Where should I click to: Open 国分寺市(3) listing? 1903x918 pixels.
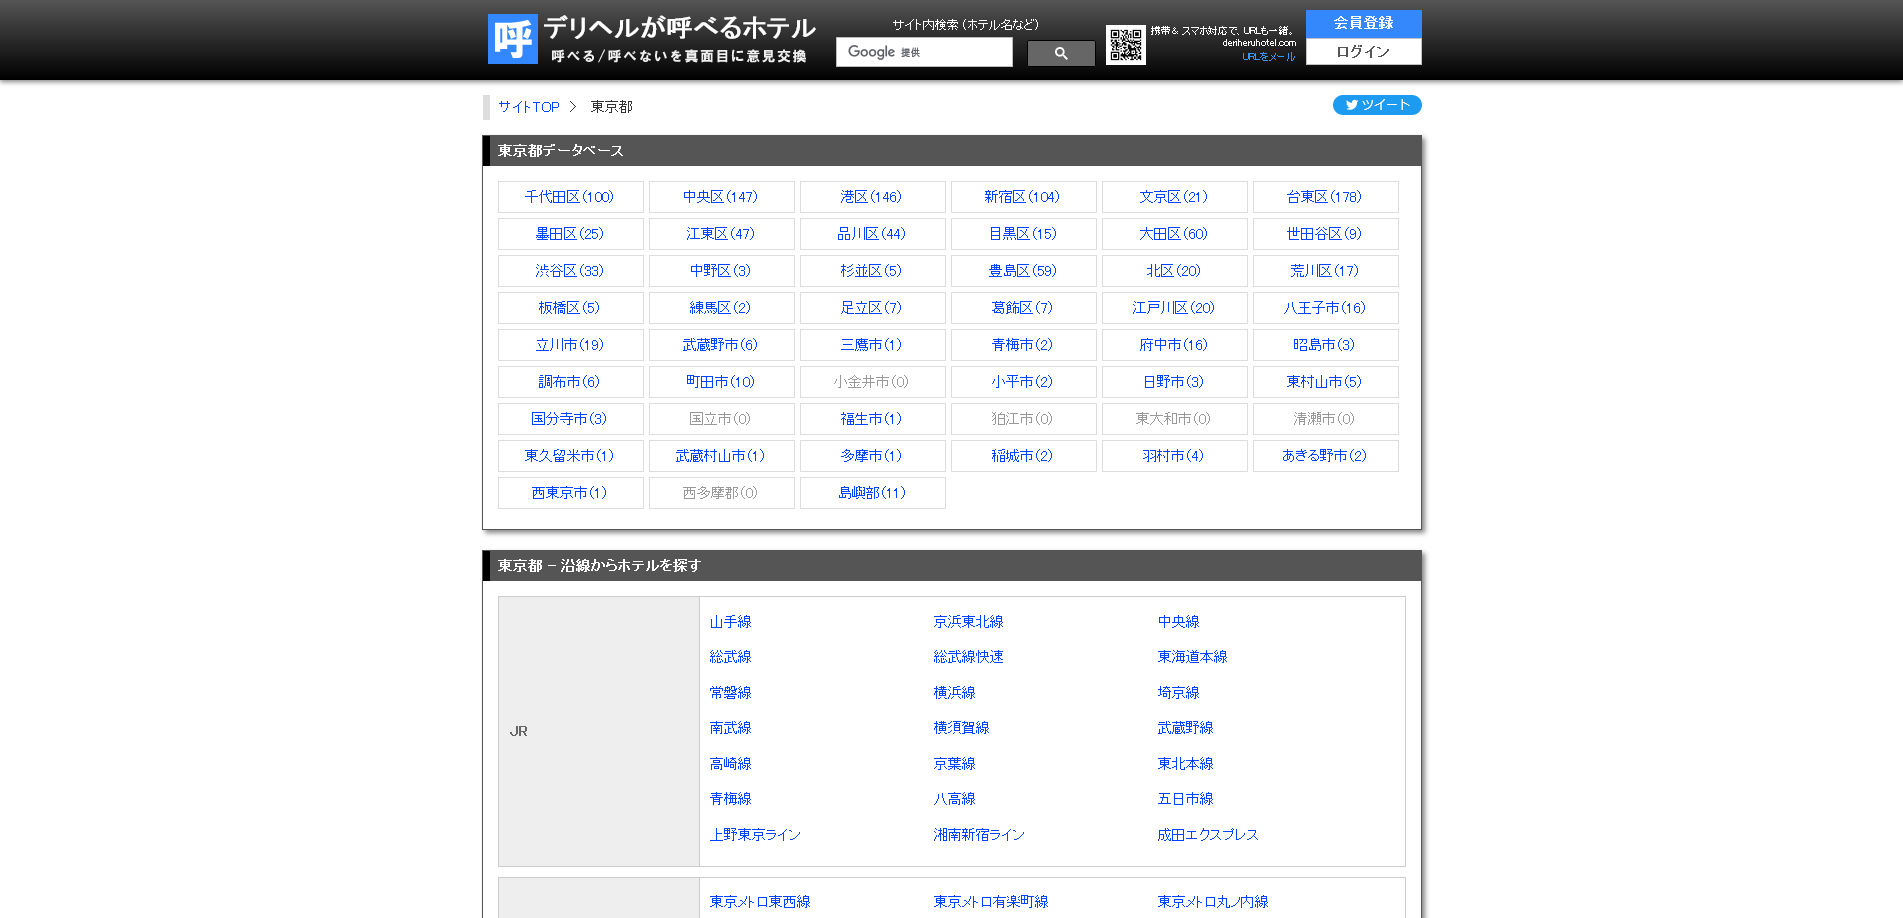click(570, 419)
